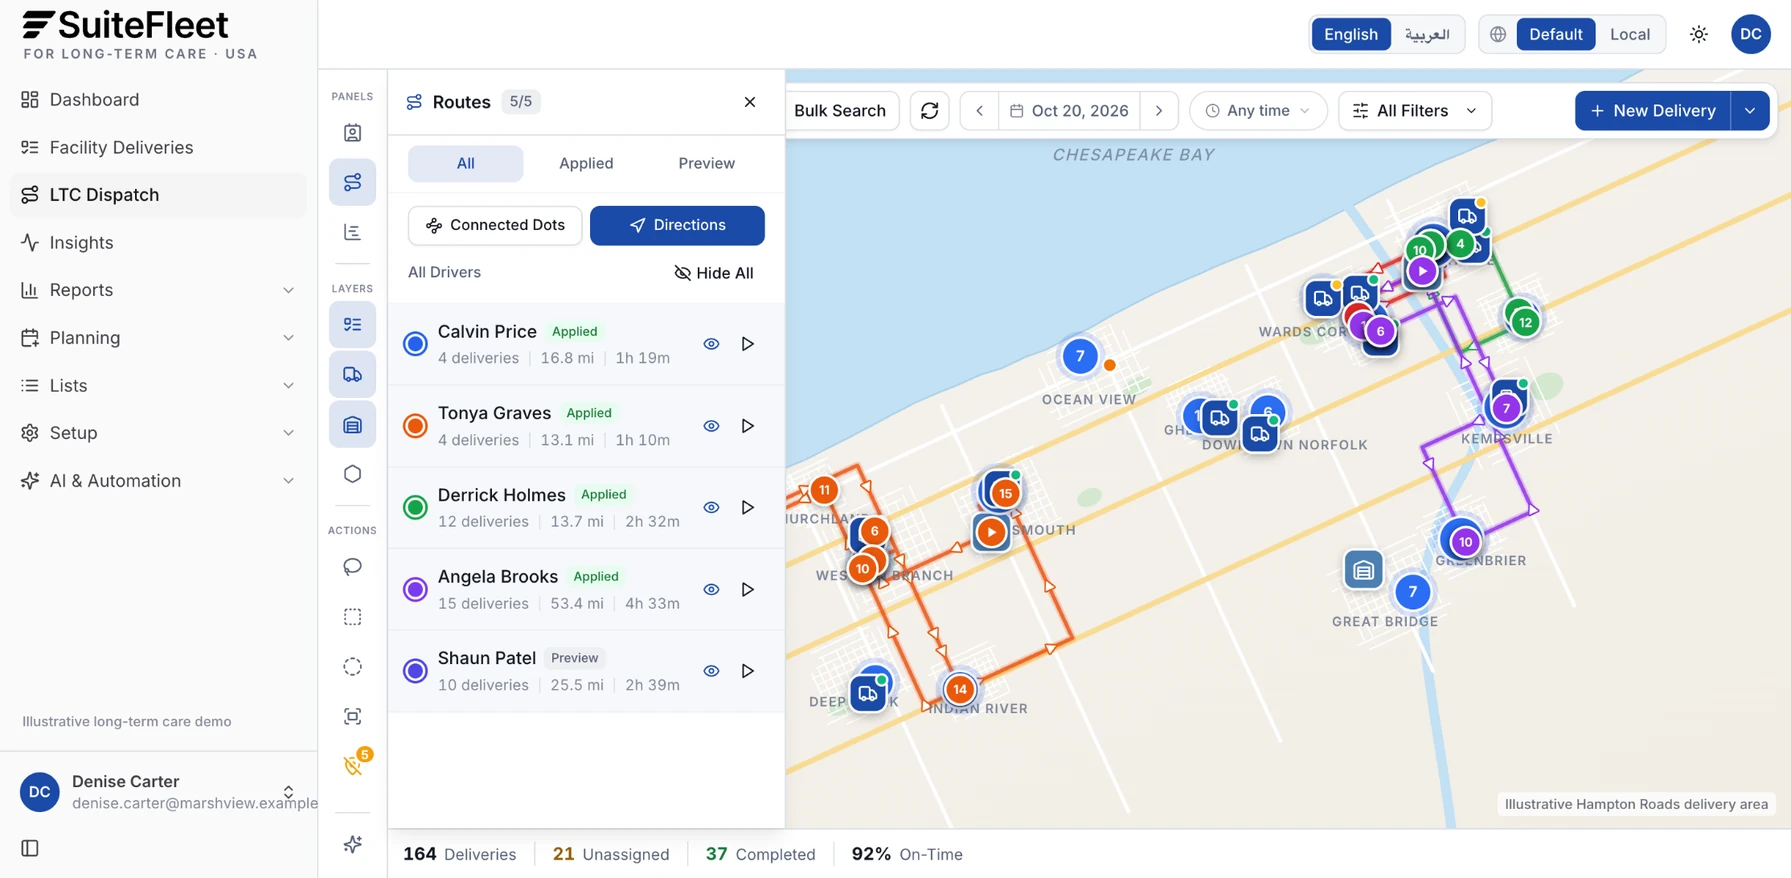Toggle visibility of Calvin Price's route
This screenshot has height=878, width=1791.
pos(711,344)
